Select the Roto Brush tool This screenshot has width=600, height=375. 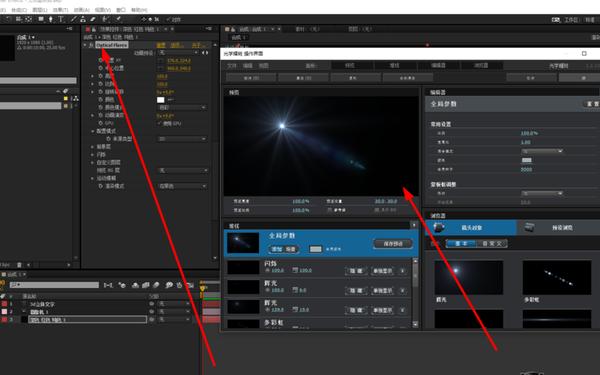coord(106,19)
